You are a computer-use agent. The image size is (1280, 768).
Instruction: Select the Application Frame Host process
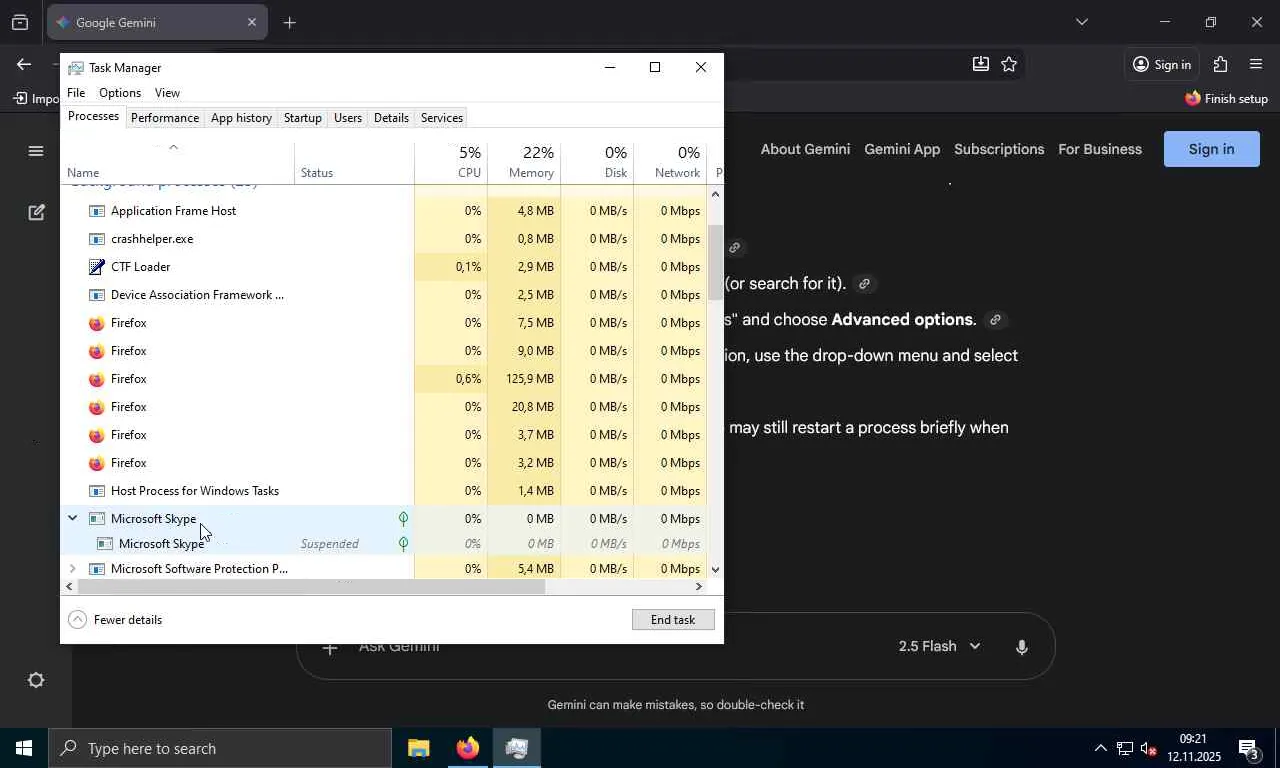(385, 211)
